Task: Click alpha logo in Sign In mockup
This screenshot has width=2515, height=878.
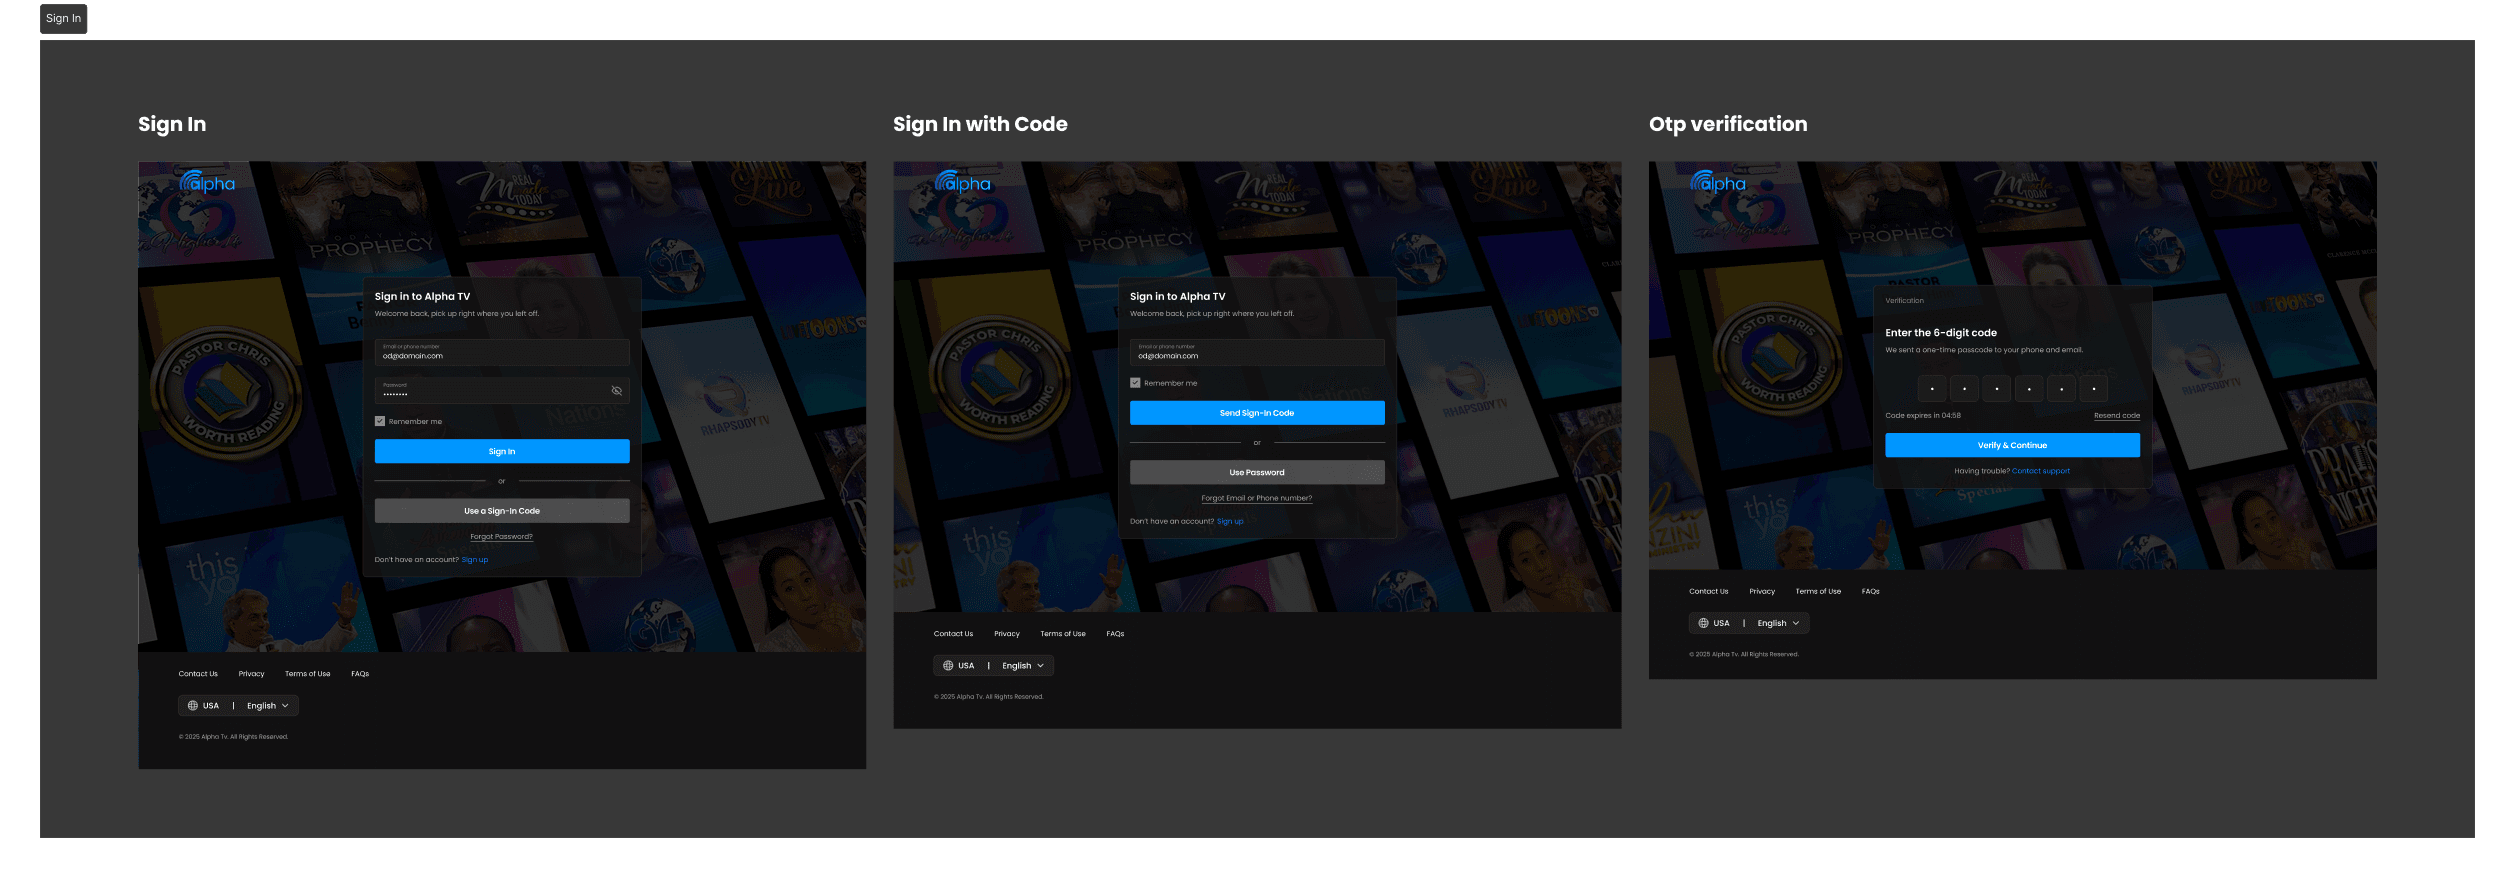Action: pyautogui.click(x=207, y=183)
